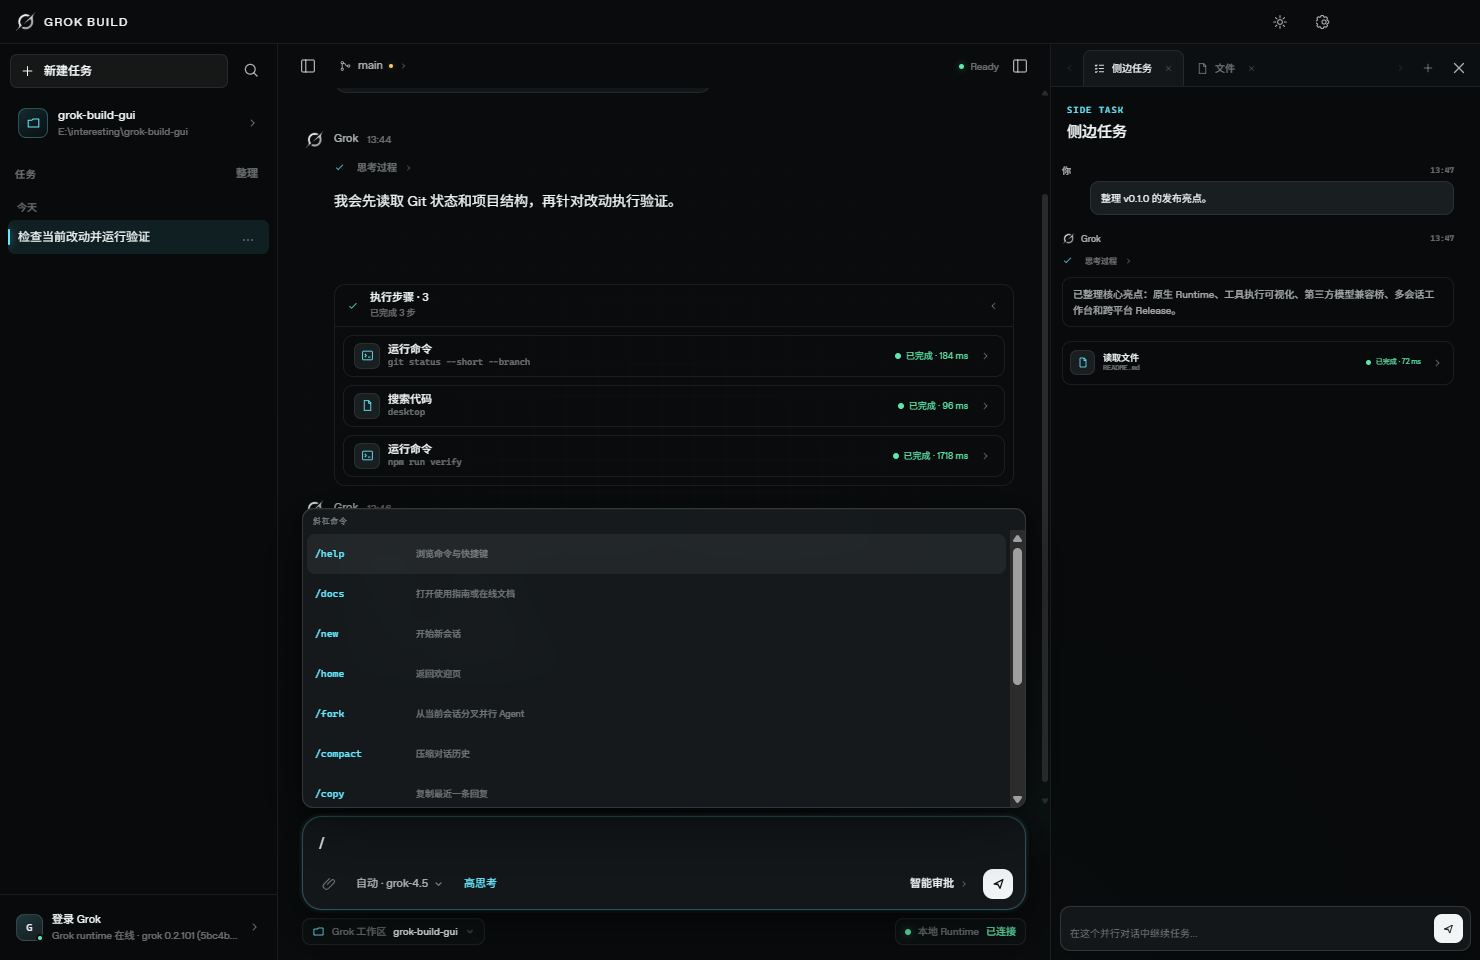The width and height of the screenshot is (1480, 960).
Task: Select the /fork slash command
Action: 656,714
